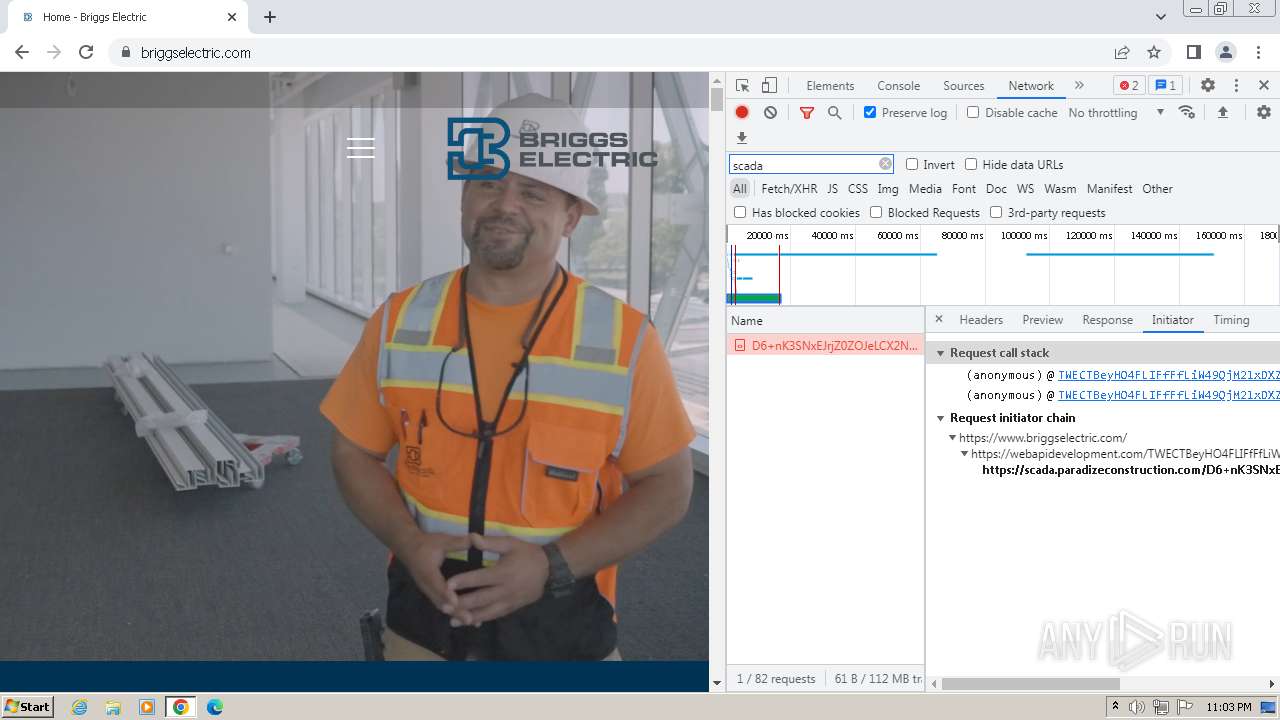Check Has blocked cookies checkbox
Screen dimensions: 1280x720
pos(740,212)
